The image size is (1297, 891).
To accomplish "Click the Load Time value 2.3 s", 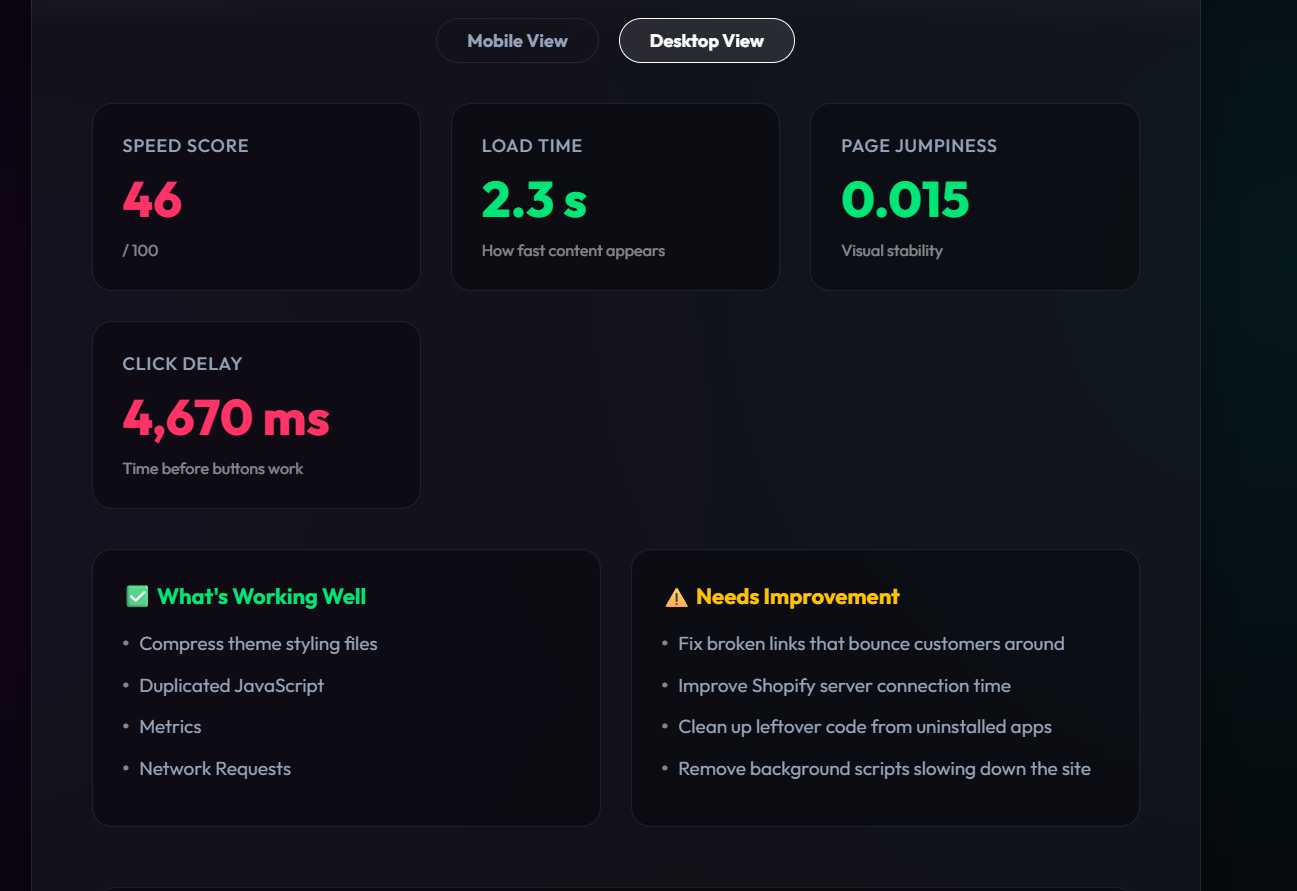I will [534, 199].
